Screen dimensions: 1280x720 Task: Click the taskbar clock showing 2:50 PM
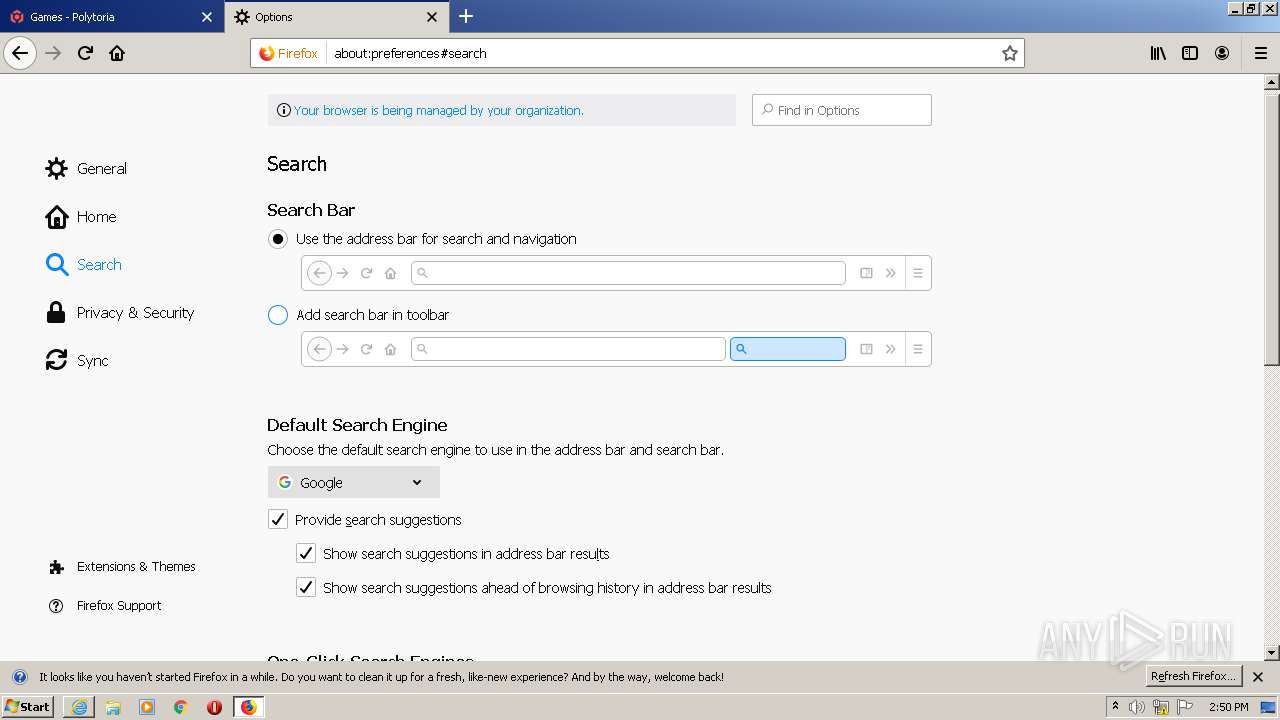(x=1228, y=707)
